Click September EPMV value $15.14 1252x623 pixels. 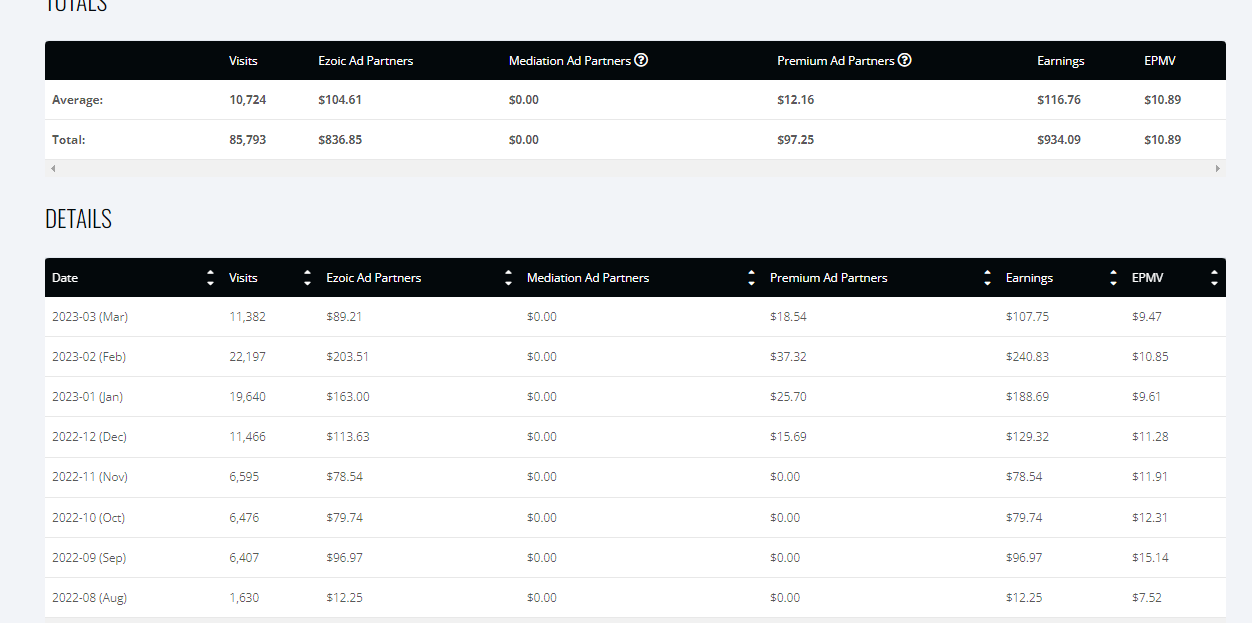(1150, 557)
